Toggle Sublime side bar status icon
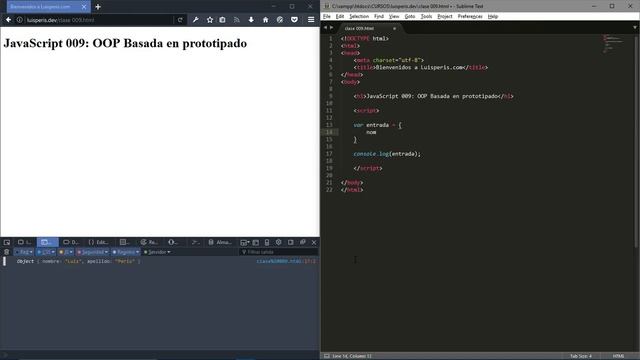The image size is (640, 360). pos(327,356)
